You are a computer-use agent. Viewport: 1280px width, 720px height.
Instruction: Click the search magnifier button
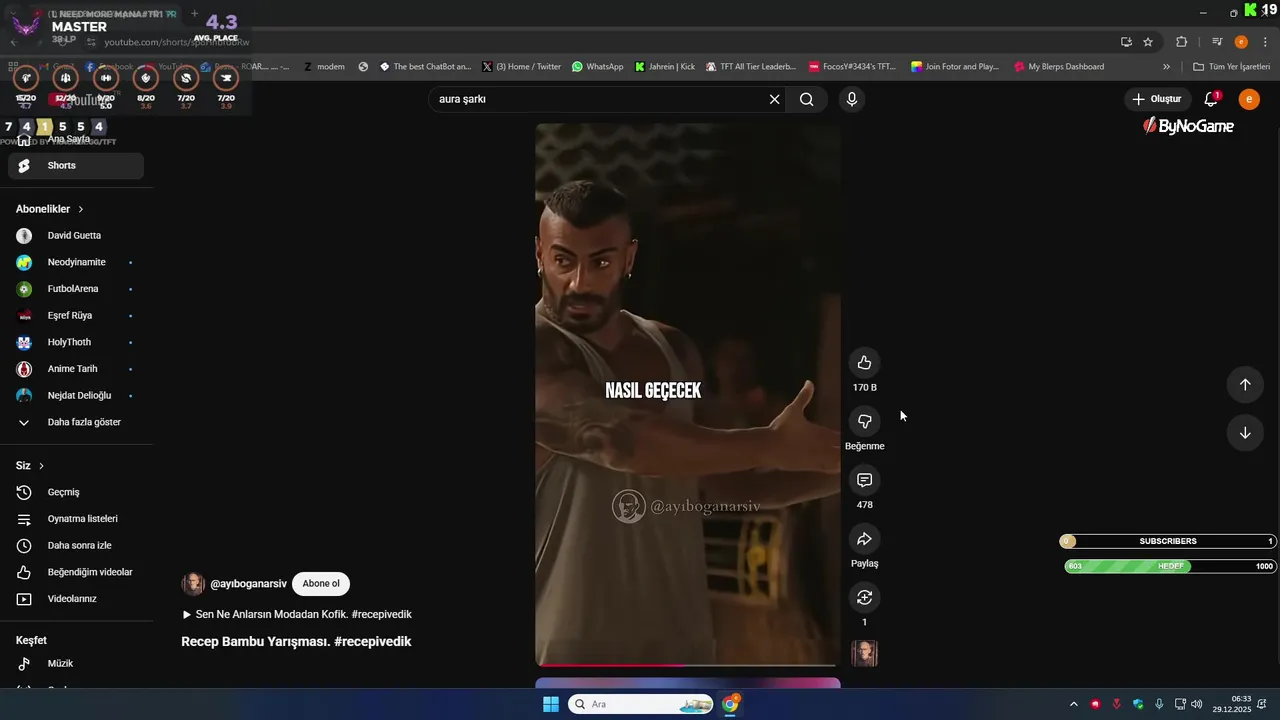(x=806, y=99)
